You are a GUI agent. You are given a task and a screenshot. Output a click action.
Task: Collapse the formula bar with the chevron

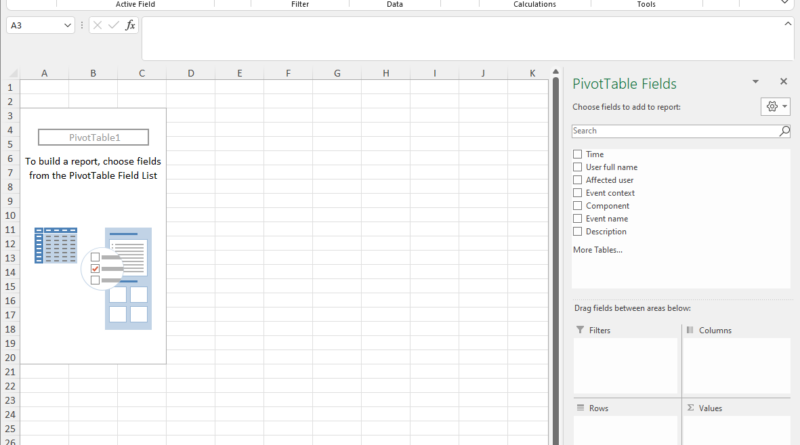tap(788, 24)
